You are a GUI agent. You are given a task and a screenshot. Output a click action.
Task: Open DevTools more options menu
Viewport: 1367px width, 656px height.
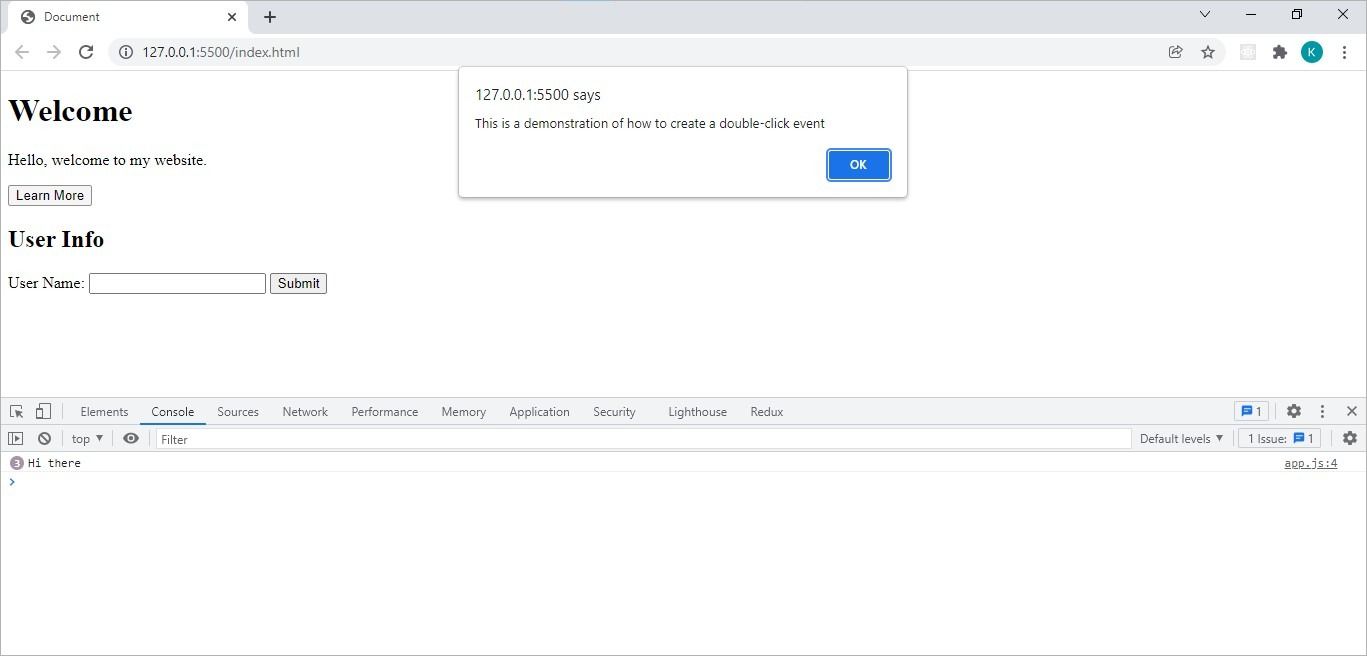pyautogui.click(x=1322, y=411)
